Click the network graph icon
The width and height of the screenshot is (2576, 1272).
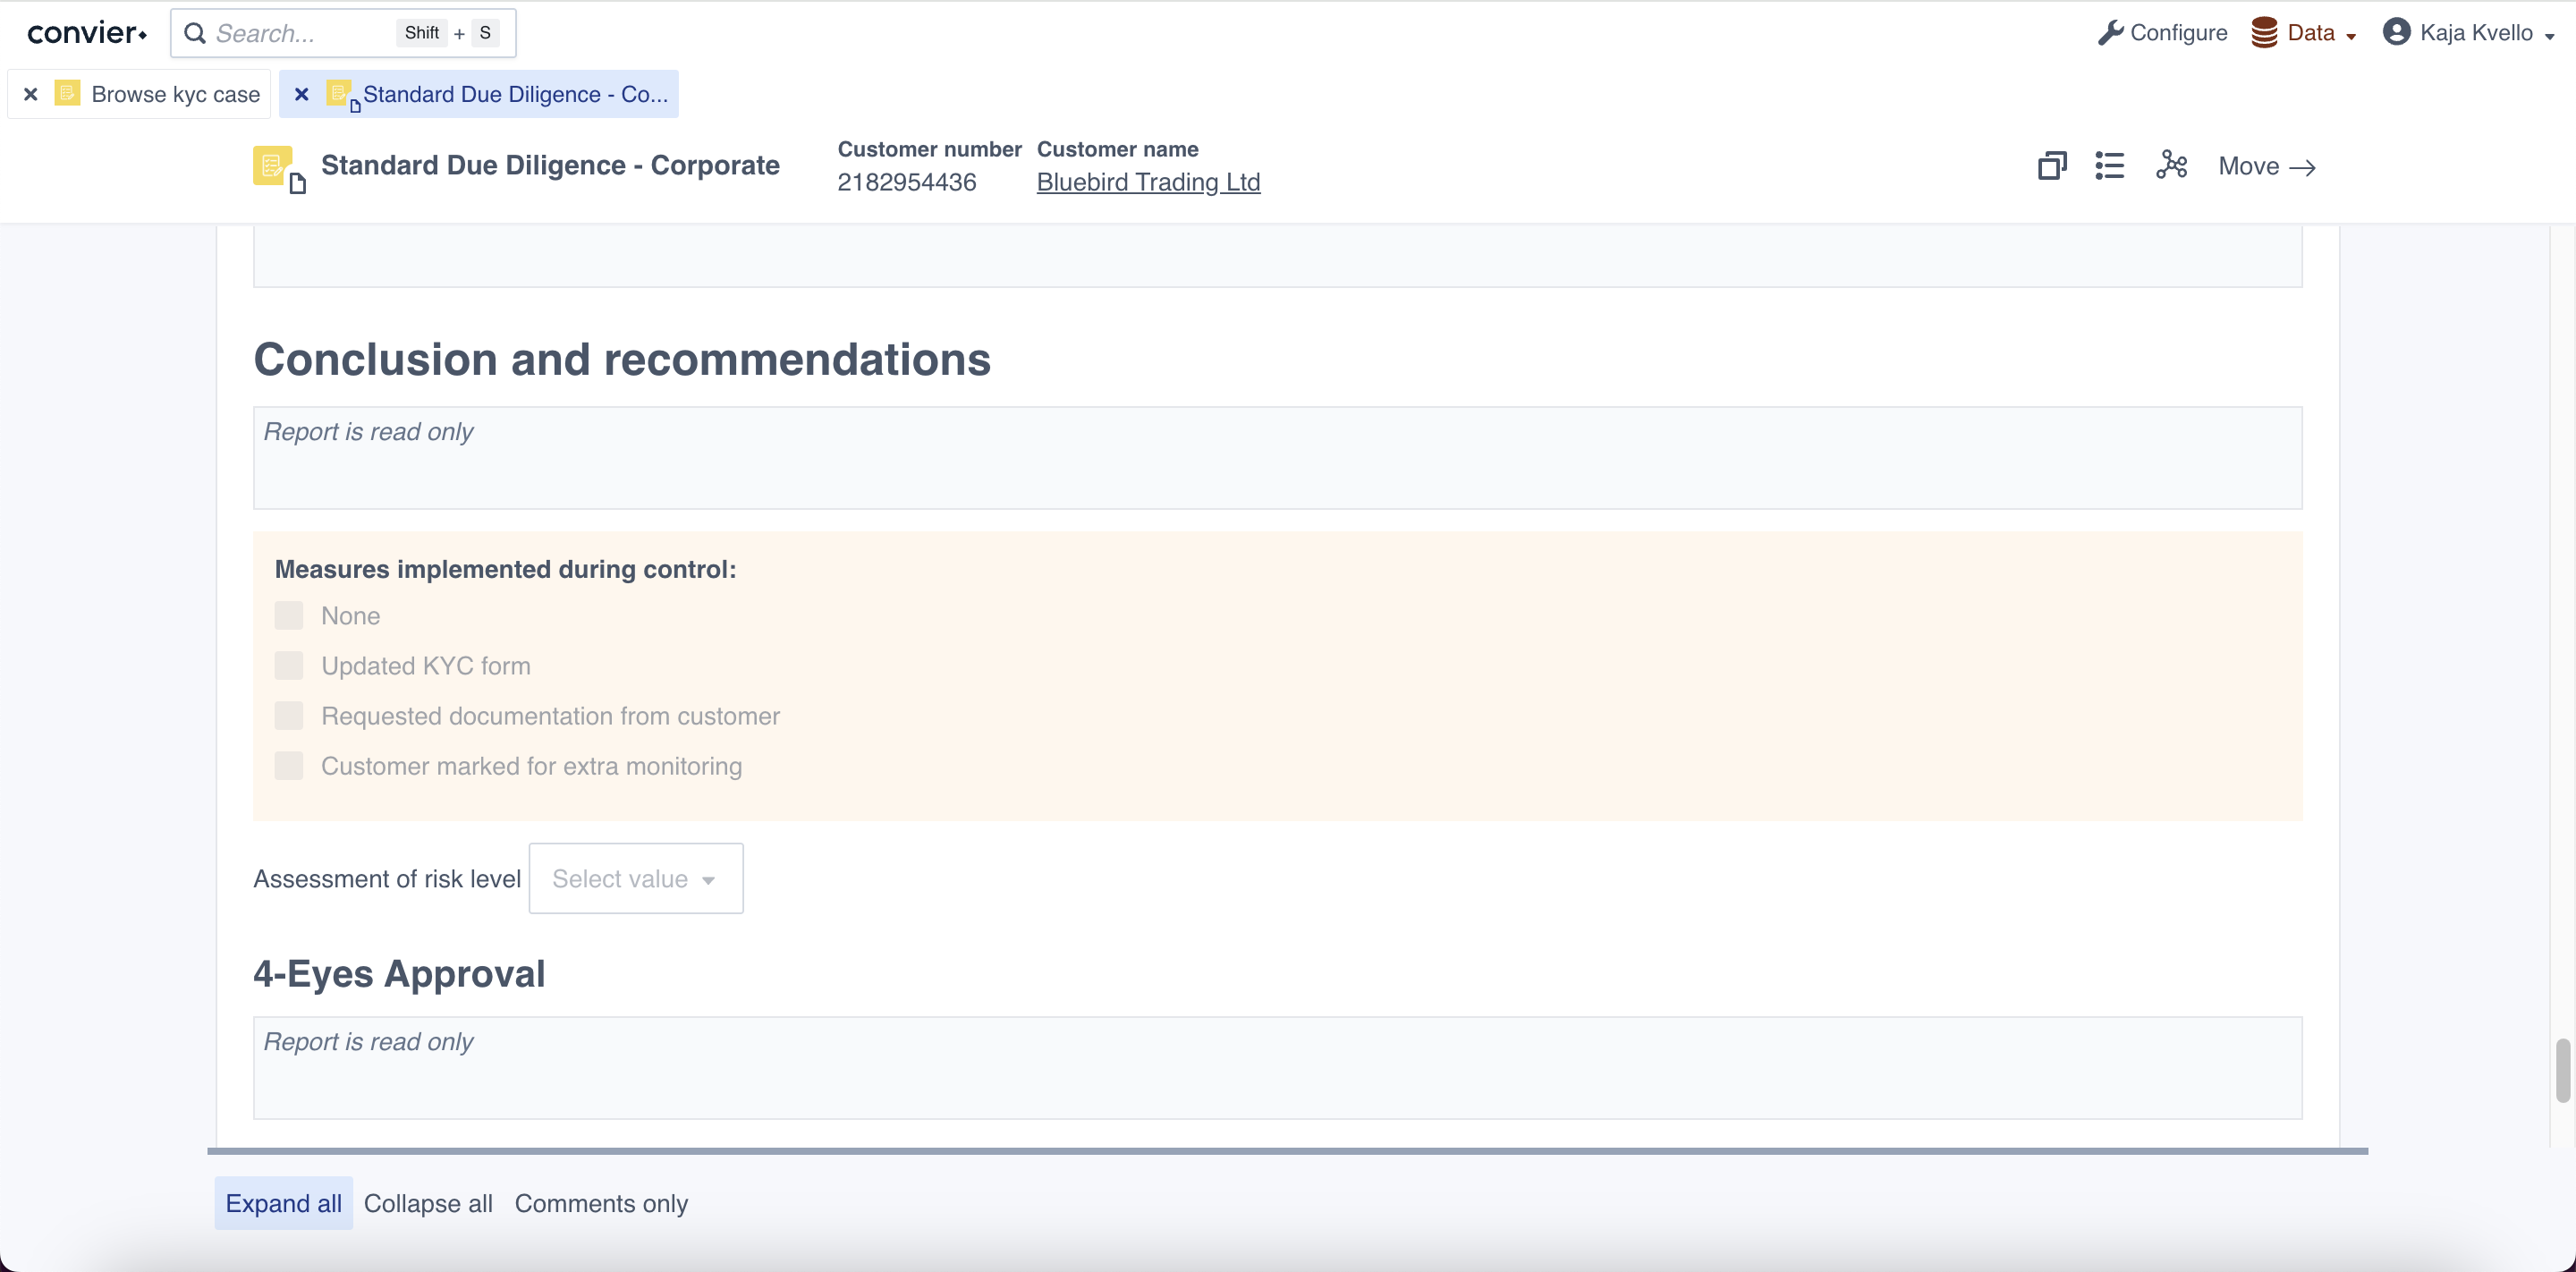click(2171, 165)
